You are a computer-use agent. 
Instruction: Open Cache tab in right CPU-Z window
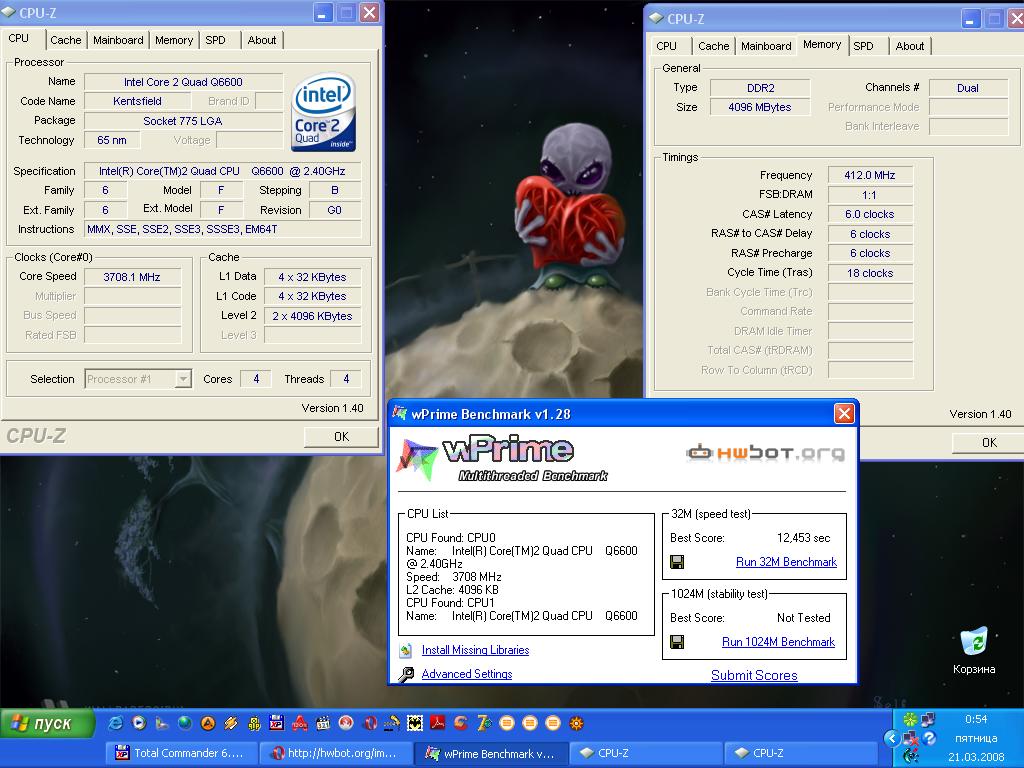pyautogui.click(x=713, y=46)
